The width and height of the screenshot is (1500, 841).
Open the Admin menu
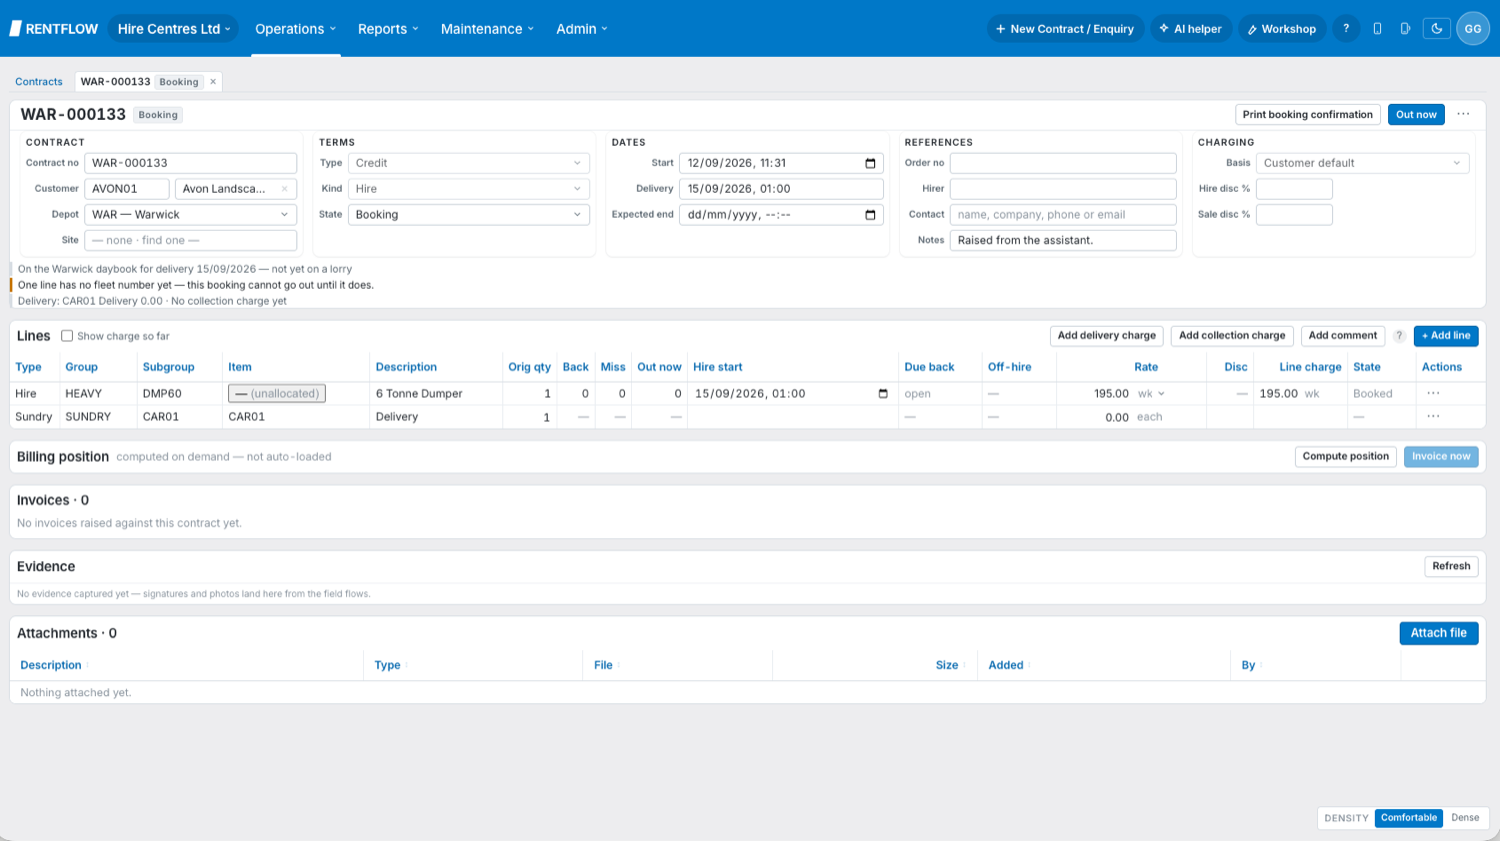582,29
